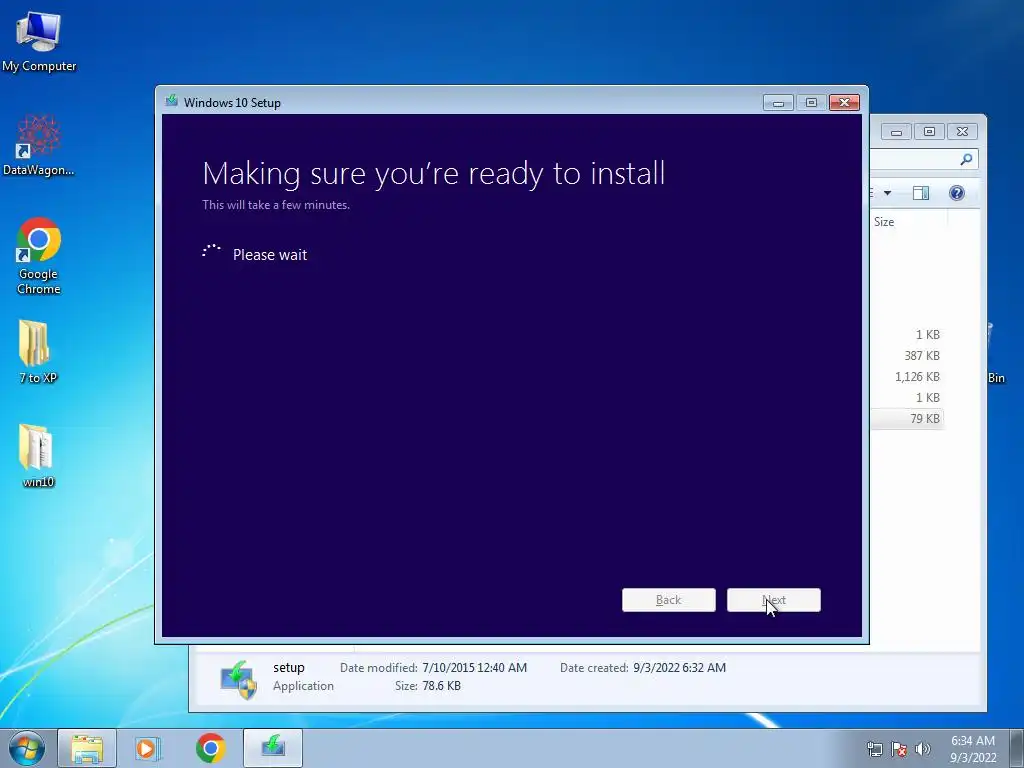Close the Explorer window behind Setup
Screen dimensions: 1024x768
(x=962, y=131)
